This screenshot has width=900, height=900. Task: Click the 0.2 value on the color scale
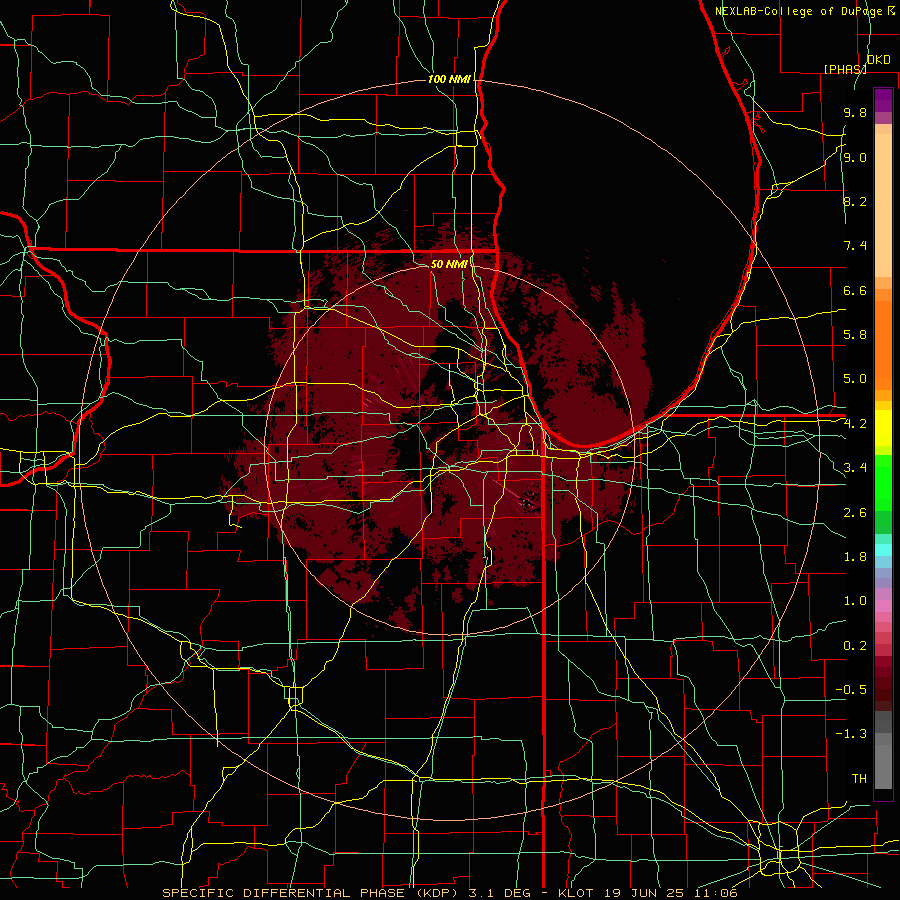coord(855,646)
